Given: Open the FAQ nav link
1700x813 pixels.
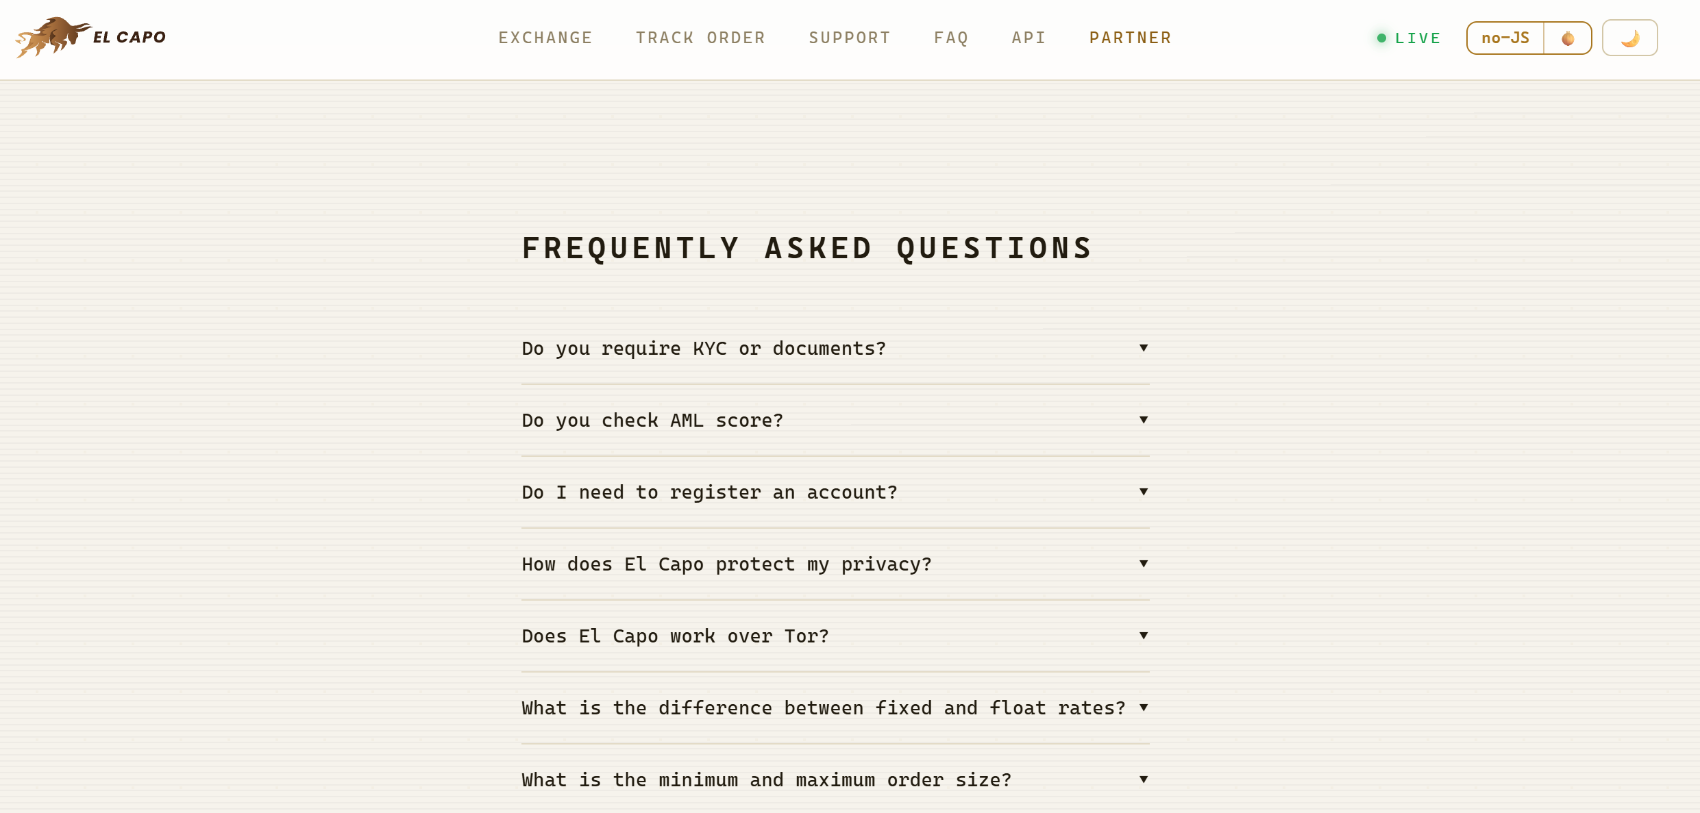Looking at the screenshot, I should pos(951,38).
